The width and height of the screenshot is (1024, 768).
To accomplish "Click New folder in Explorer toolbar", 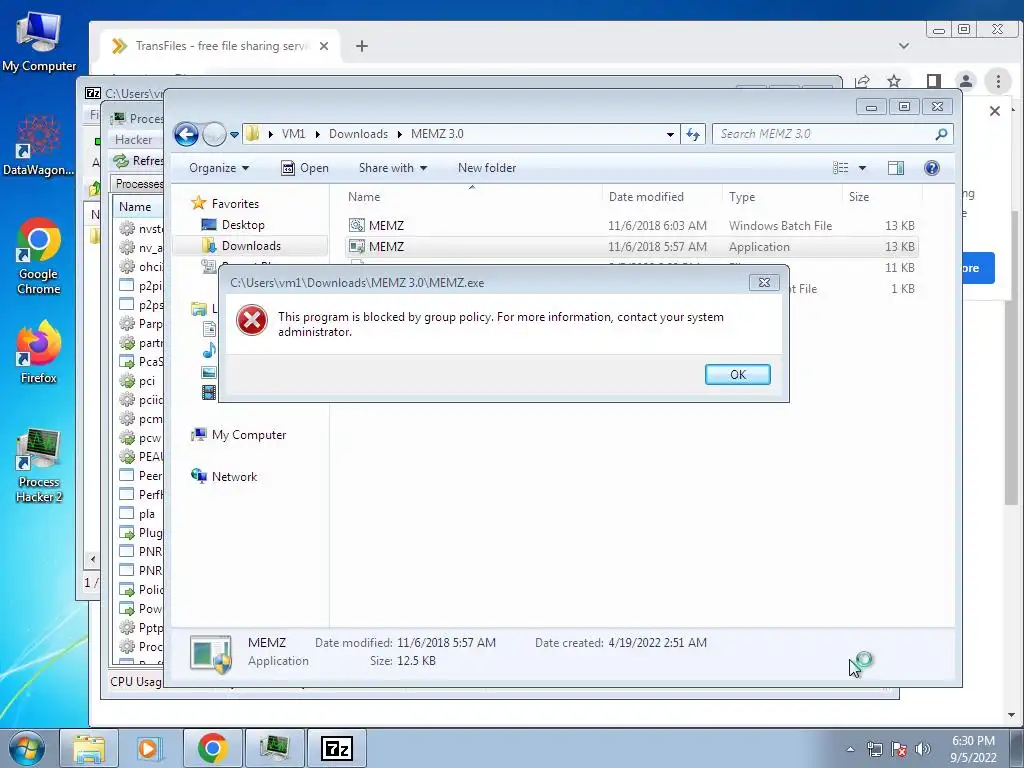I will (487, 168).
